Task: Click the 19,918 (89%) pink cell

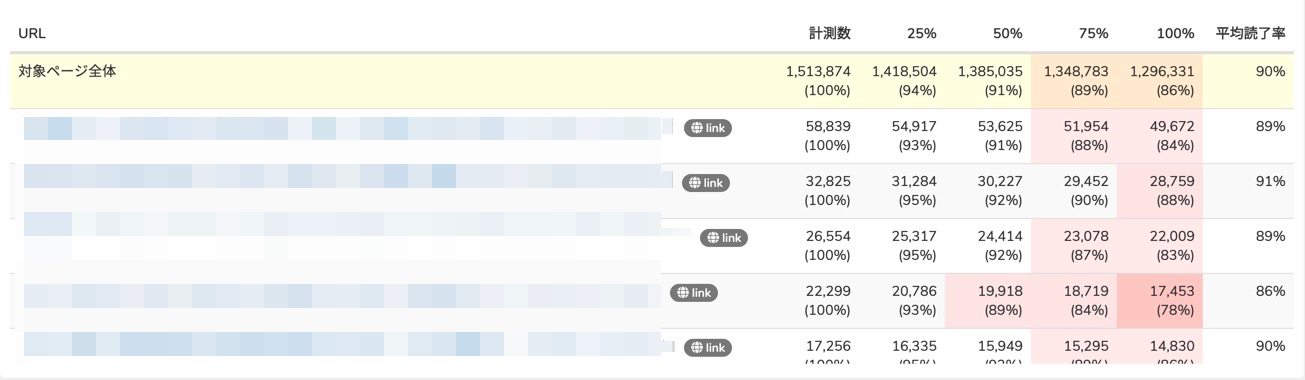Action: click(988, 300)
